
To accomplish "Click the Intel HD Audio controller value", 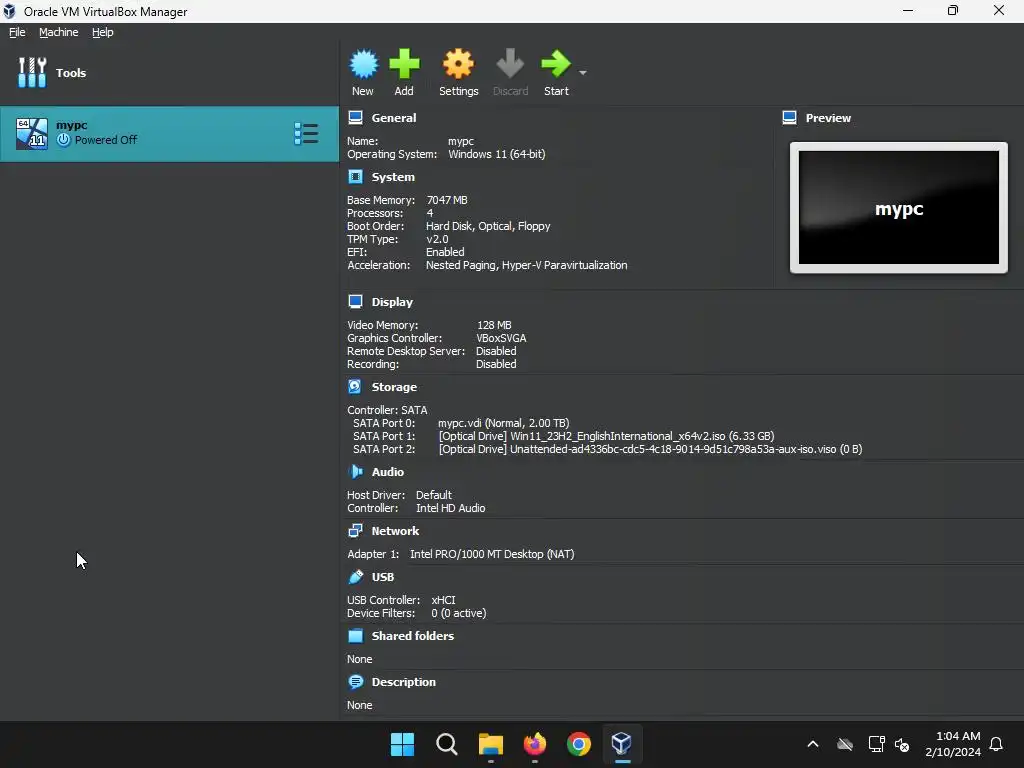I will [451, 508].
